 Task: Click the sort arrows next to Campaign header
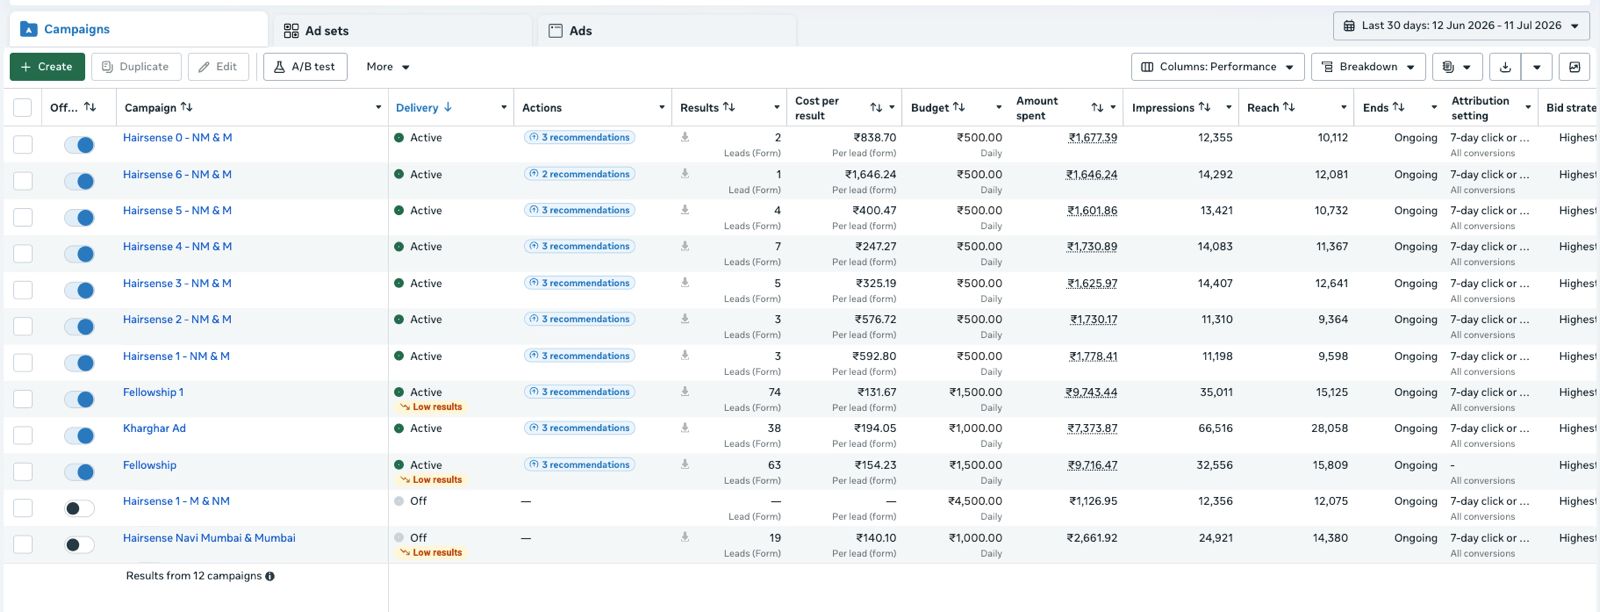click(187, 107)
